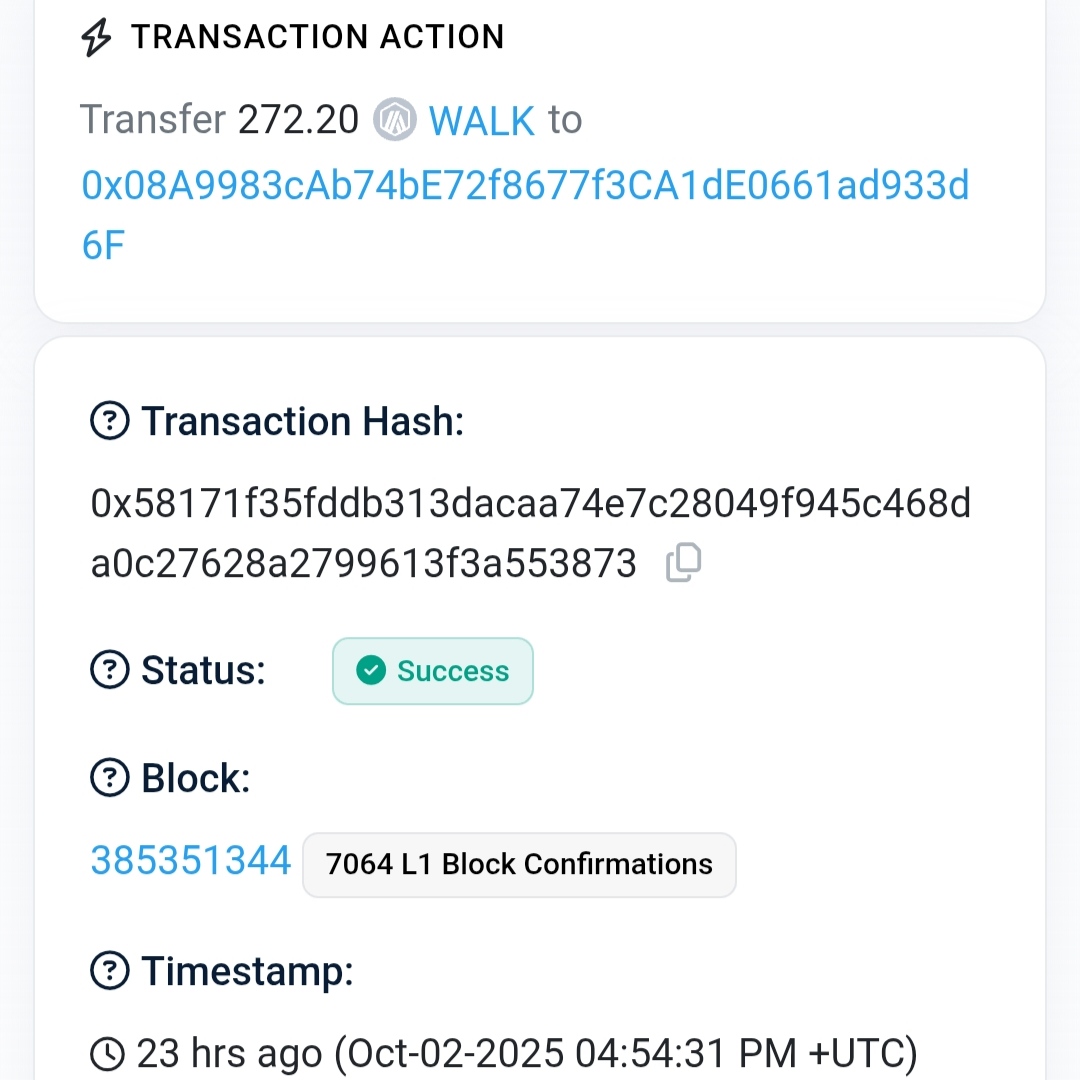Image resolution: width=1080 pixels, height=1080 pixels.
Task: Click the Success status badge
Action: click(x=432, y=671)
